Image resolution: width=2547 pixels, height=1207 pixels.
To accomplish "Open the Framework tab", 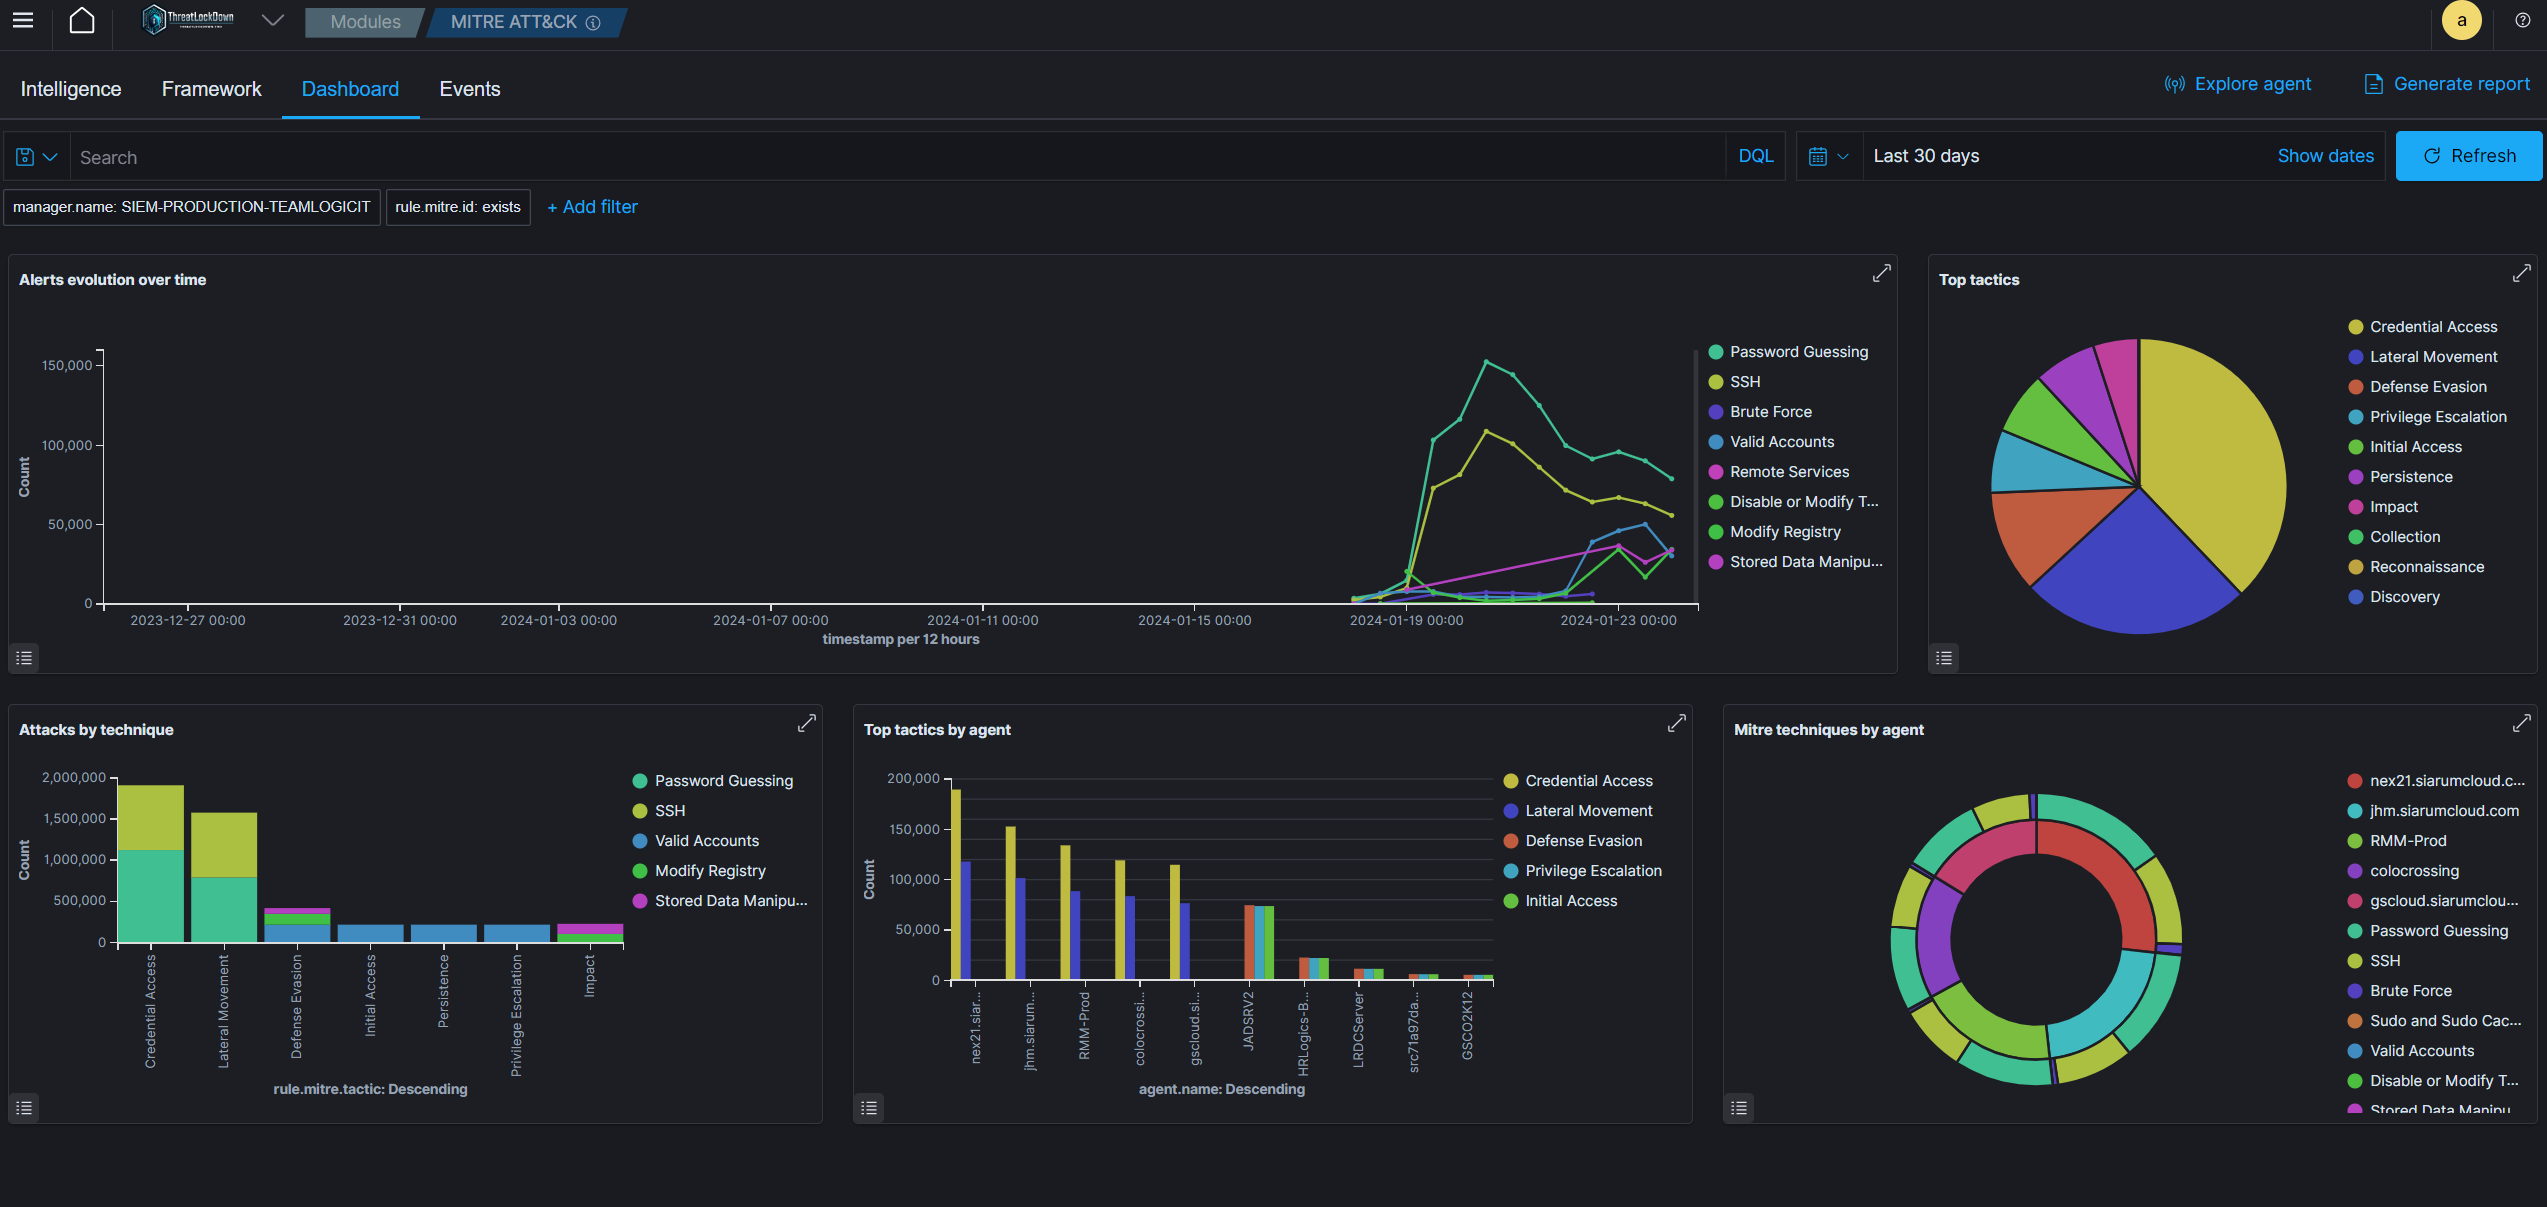I will click(211, 89).
